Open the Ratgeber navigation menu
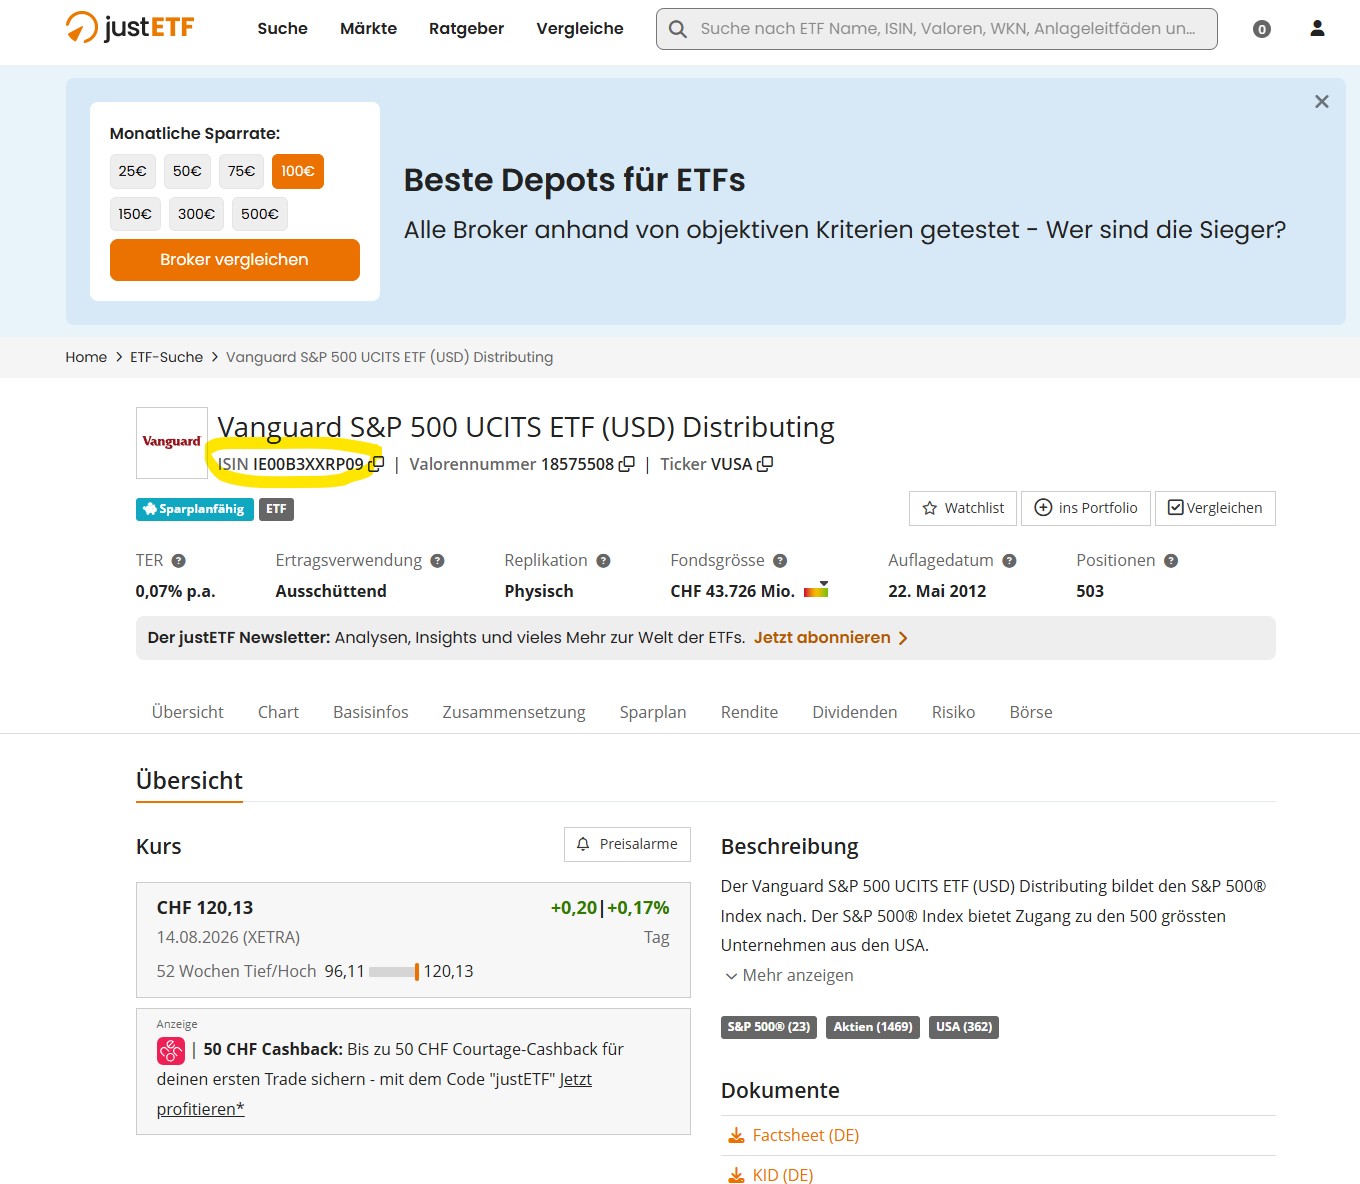This screenshot has width=1360, height=1184. click(466, 28)
